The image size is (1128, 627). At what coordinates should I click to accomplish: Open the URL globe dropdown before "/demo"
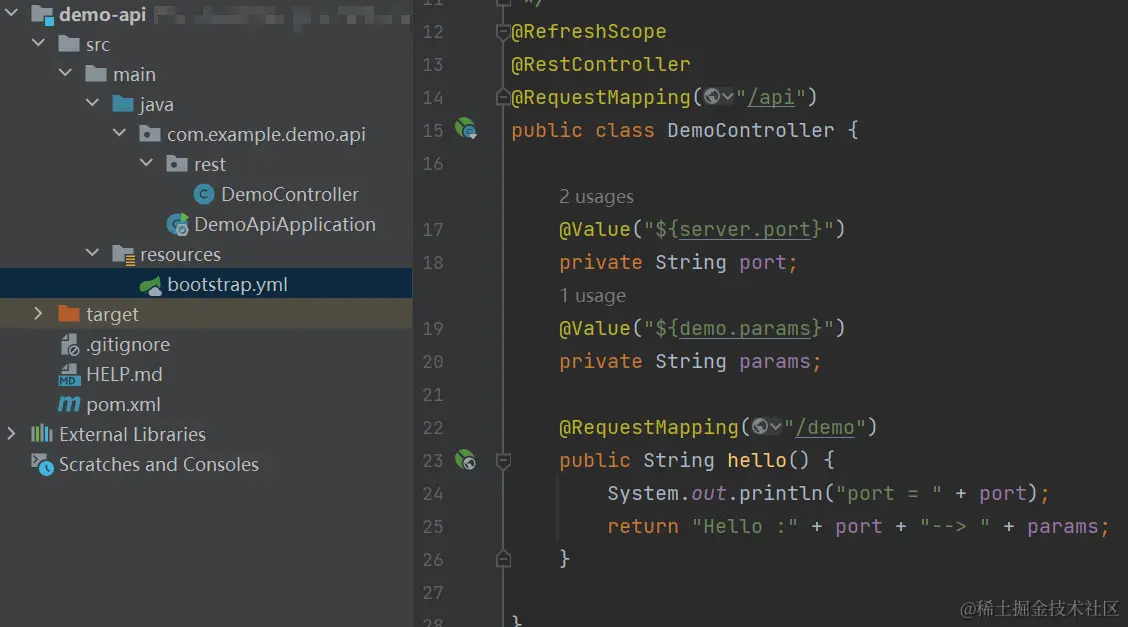click(767, 426)
